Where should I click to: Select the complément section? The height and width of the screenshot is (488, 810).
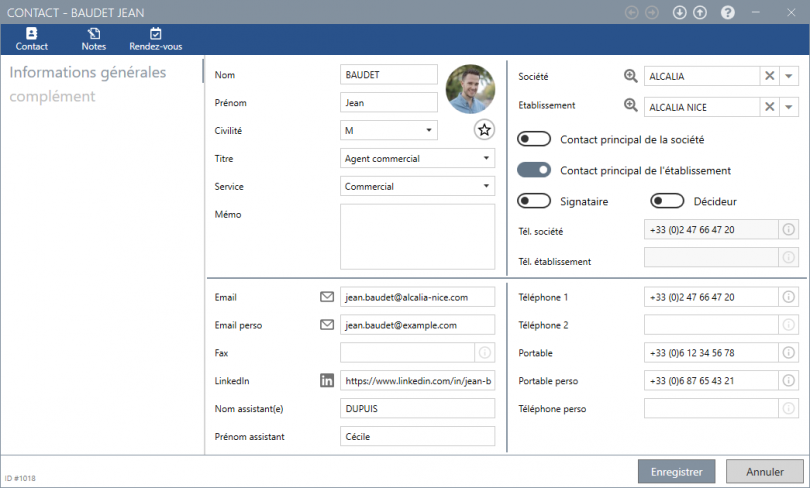[52, 96]
